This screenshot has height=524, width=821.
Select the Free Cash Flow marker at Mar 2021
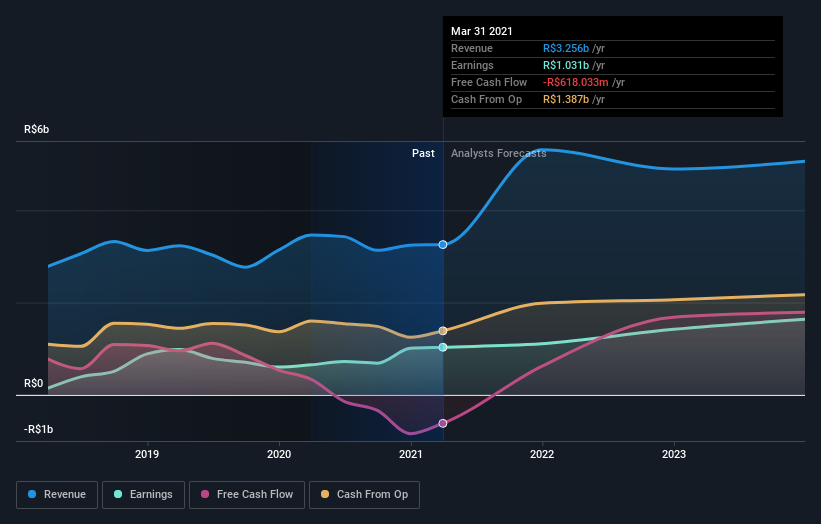pos(443,423)
